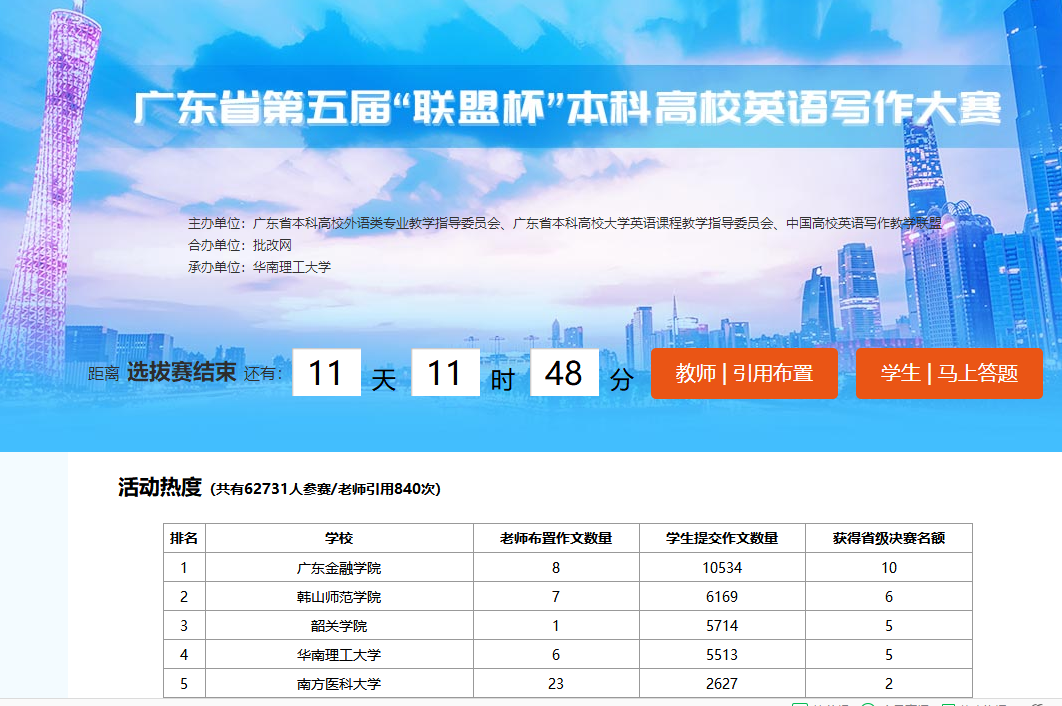
Task: Click 华南理工大学 in the 承办单位 line
Action: (291, 267)
